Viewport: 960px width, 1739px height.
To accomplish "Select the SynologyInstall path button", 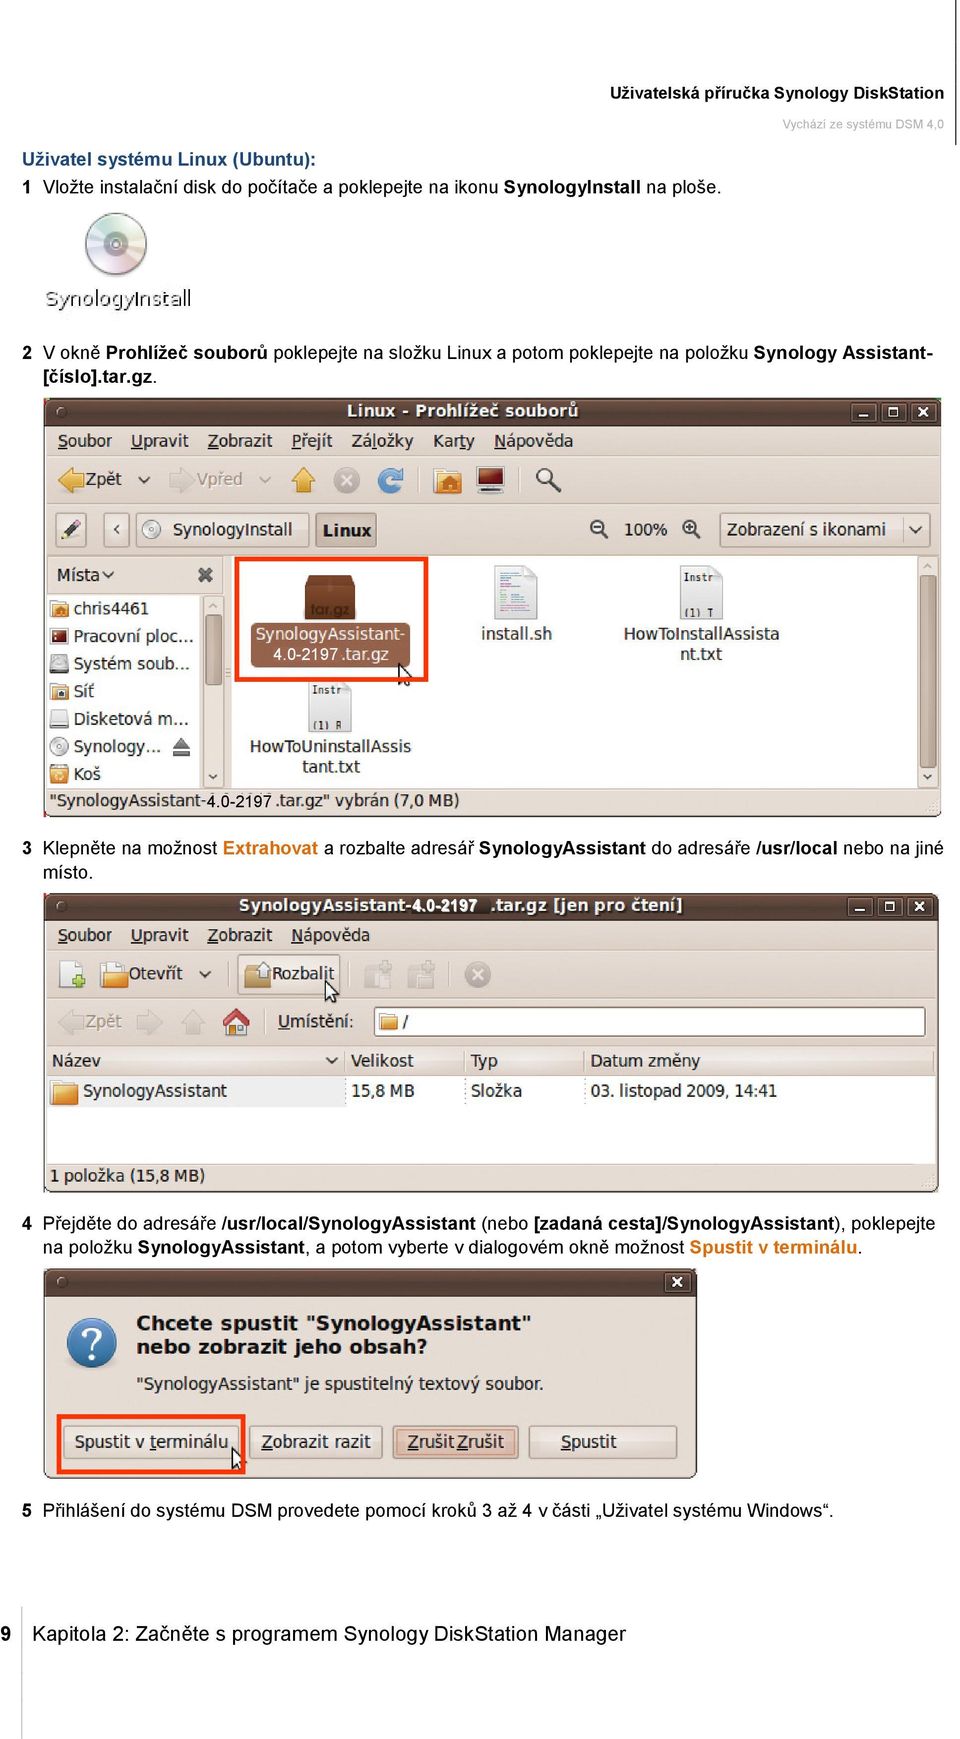I will (x=220, y=529).
